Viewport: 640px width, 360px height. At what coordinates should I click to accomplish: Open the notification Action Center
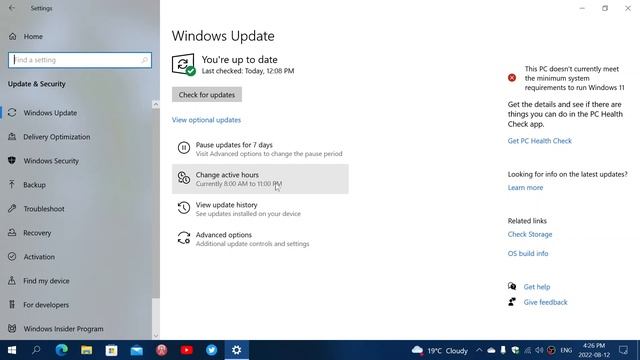click(x=623, y=350)
